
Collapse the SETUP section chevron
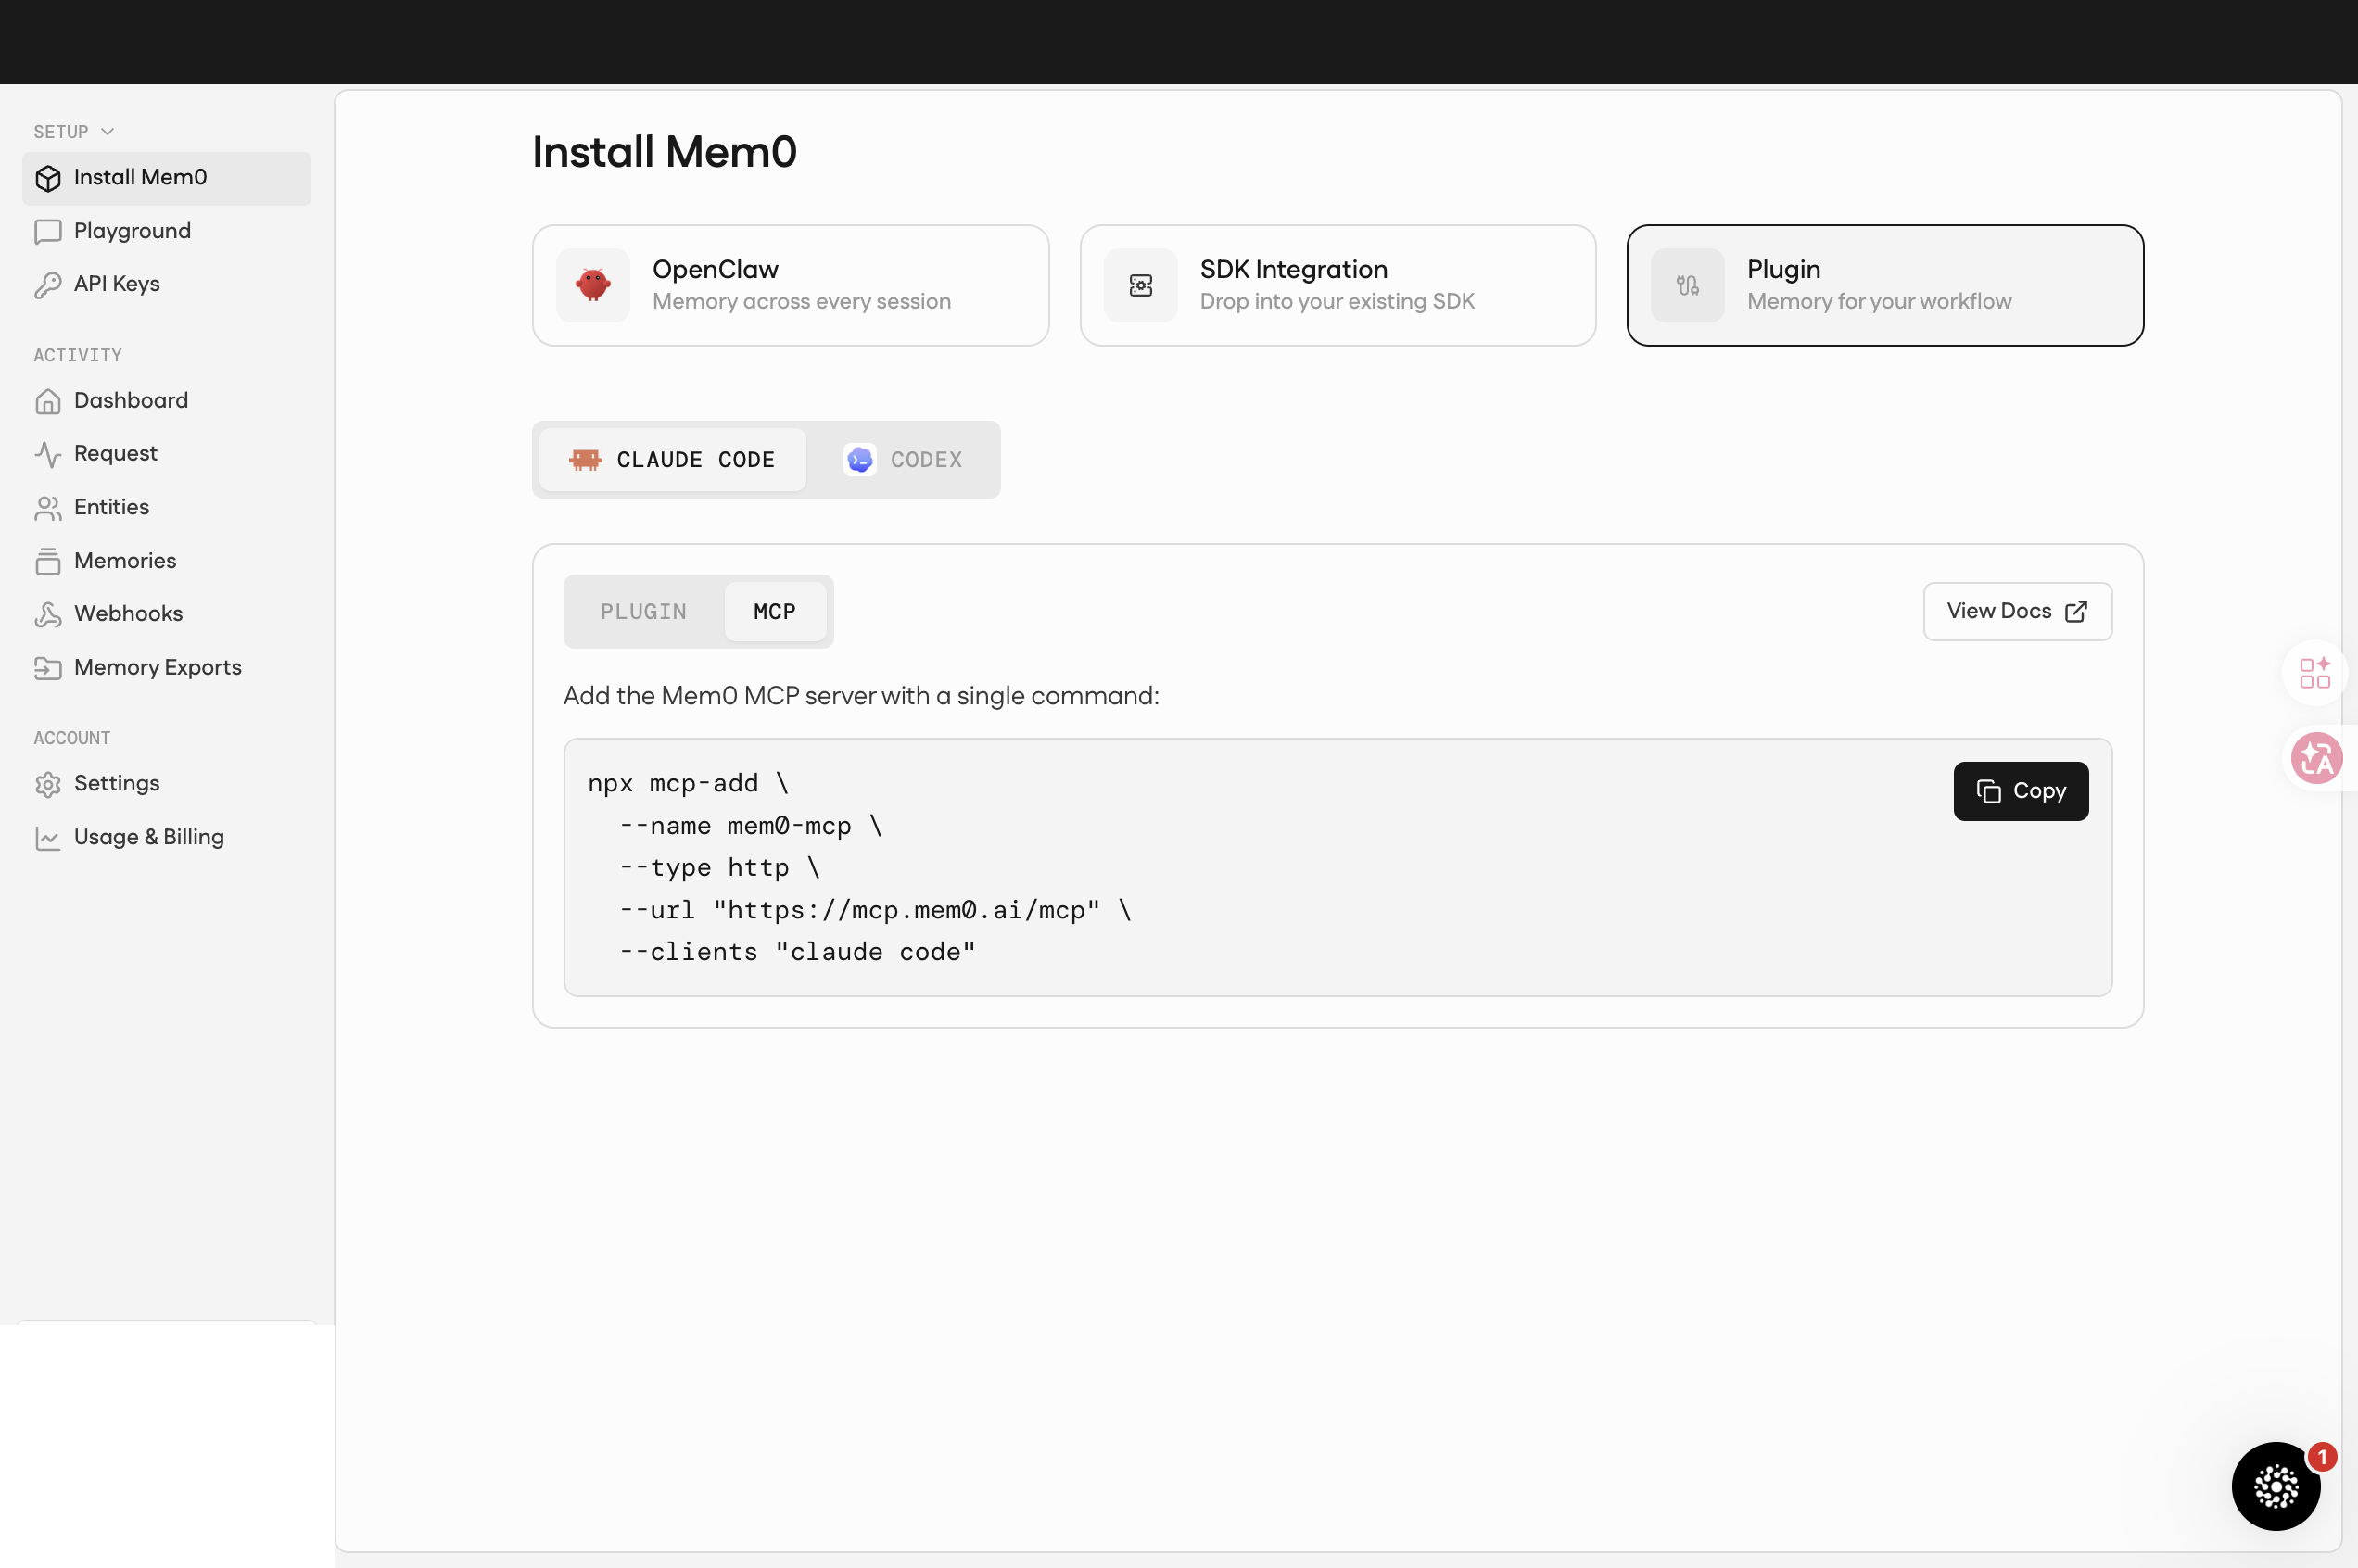107,132
